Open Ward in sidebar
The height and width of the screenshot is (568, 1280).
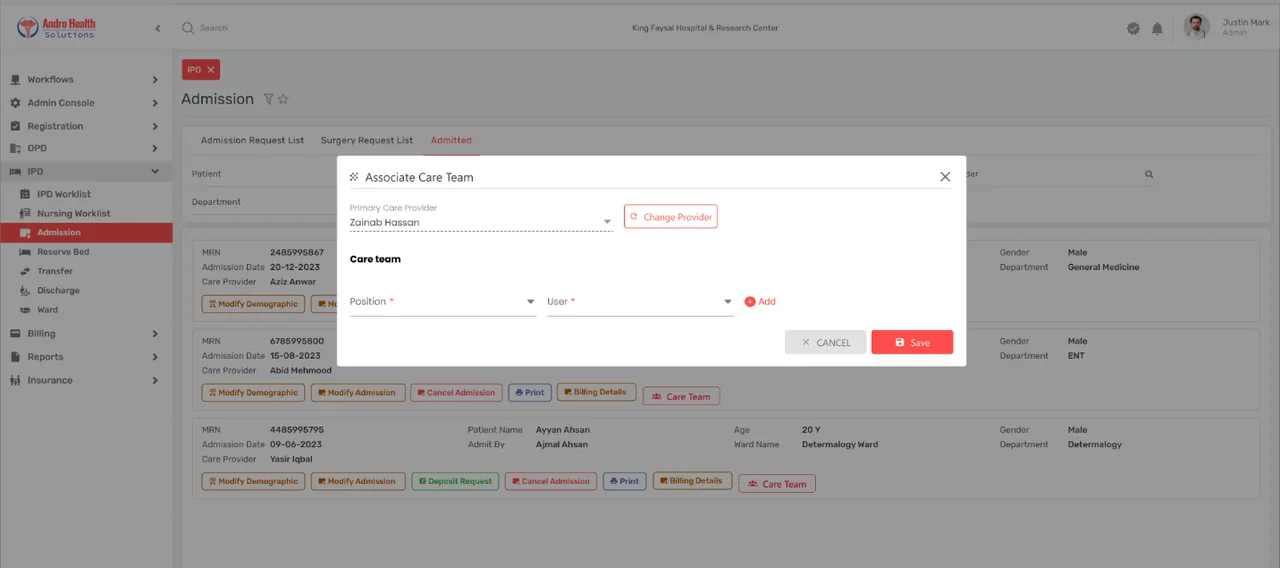pyautogui.click(x=48, y=310)
